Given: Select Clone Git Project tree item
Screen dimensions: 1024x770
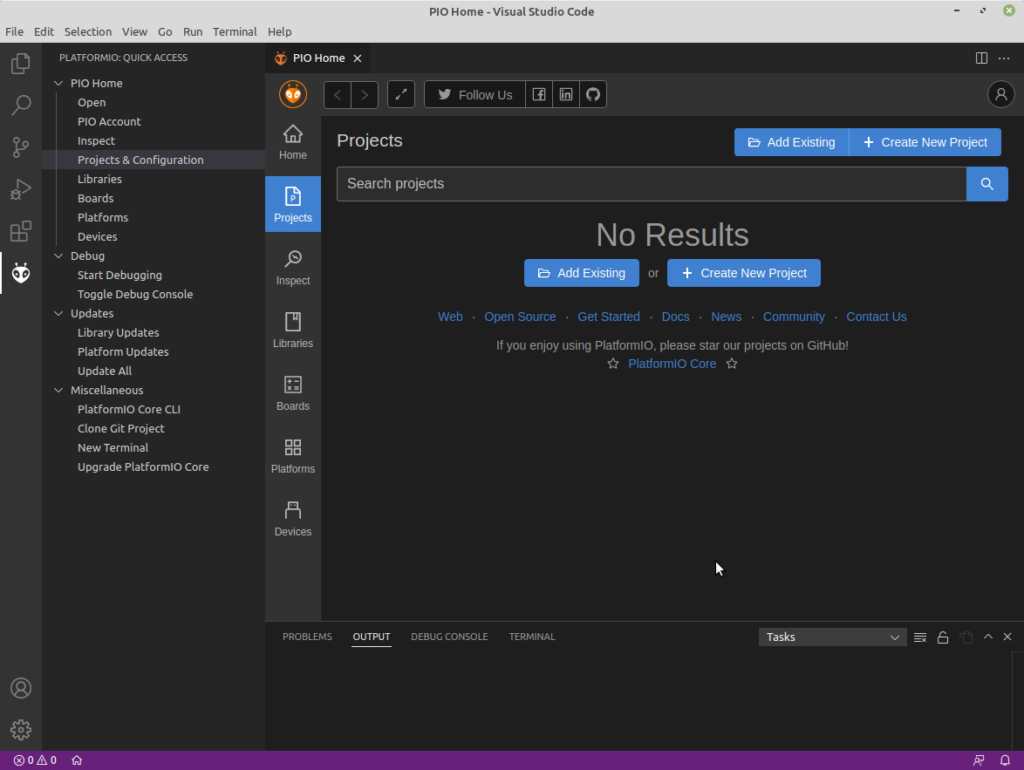Looking at the screenshot, I should 153,428.
